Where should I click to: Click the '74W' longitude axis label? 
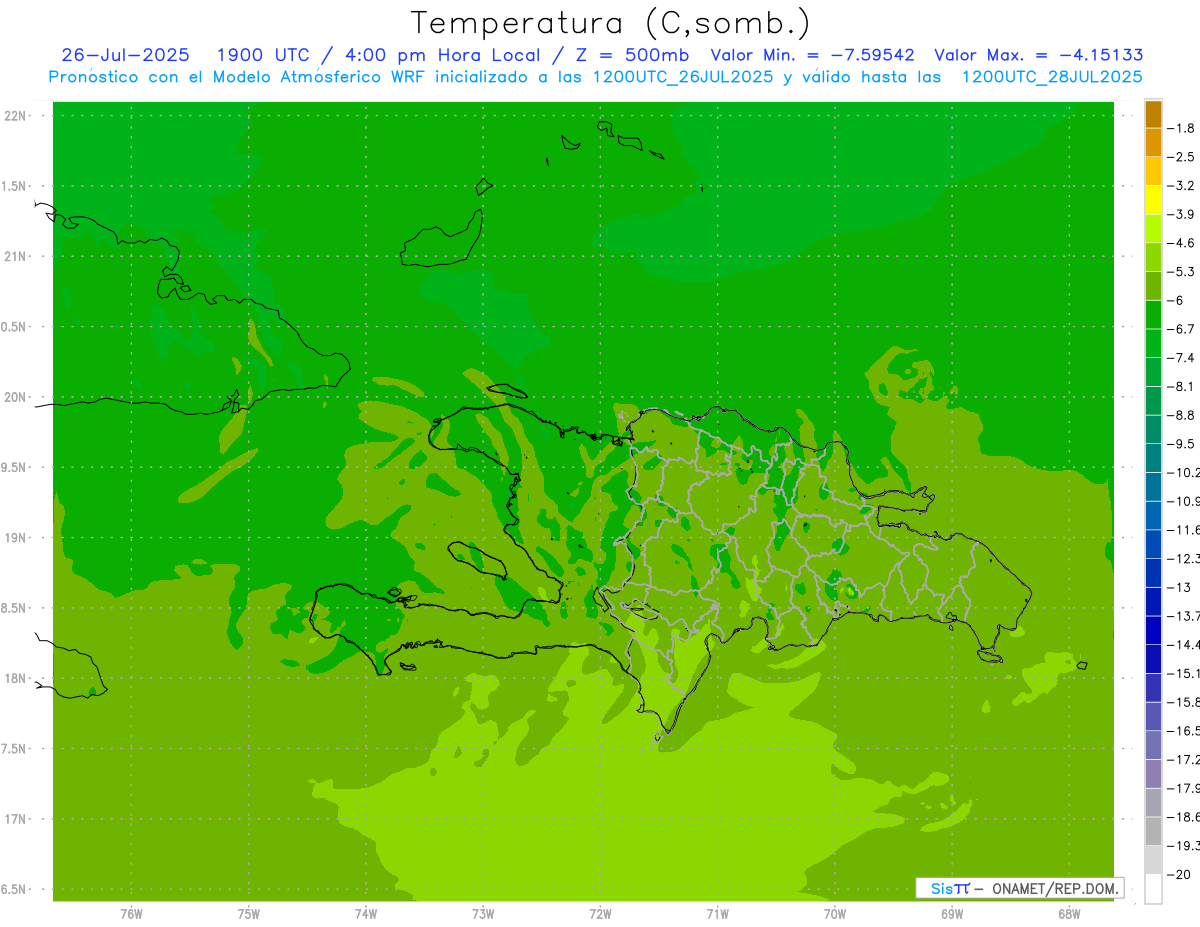click(366, 914)
